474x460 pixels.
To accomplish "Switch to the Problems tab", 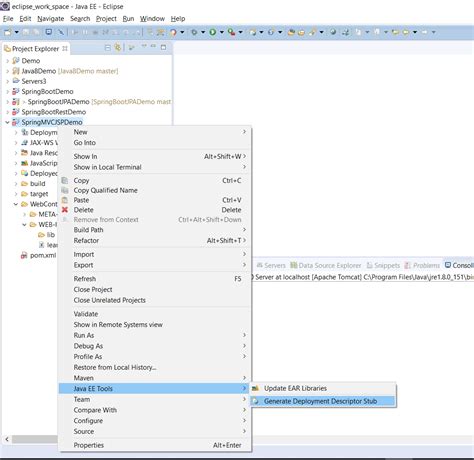I will point(422,266).
